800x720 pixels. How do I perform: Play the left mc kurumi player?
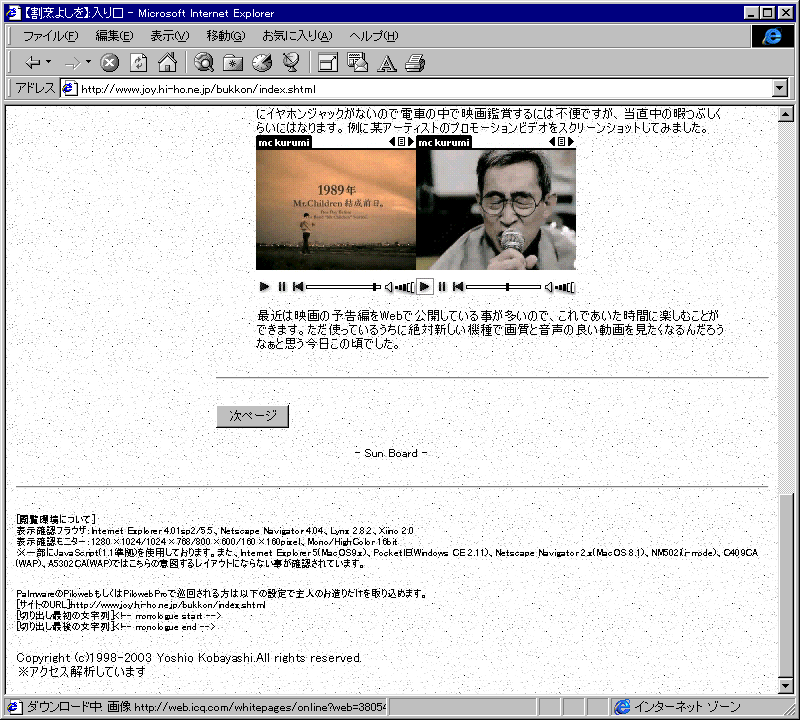pyautogui.click(x=264, y=287)
